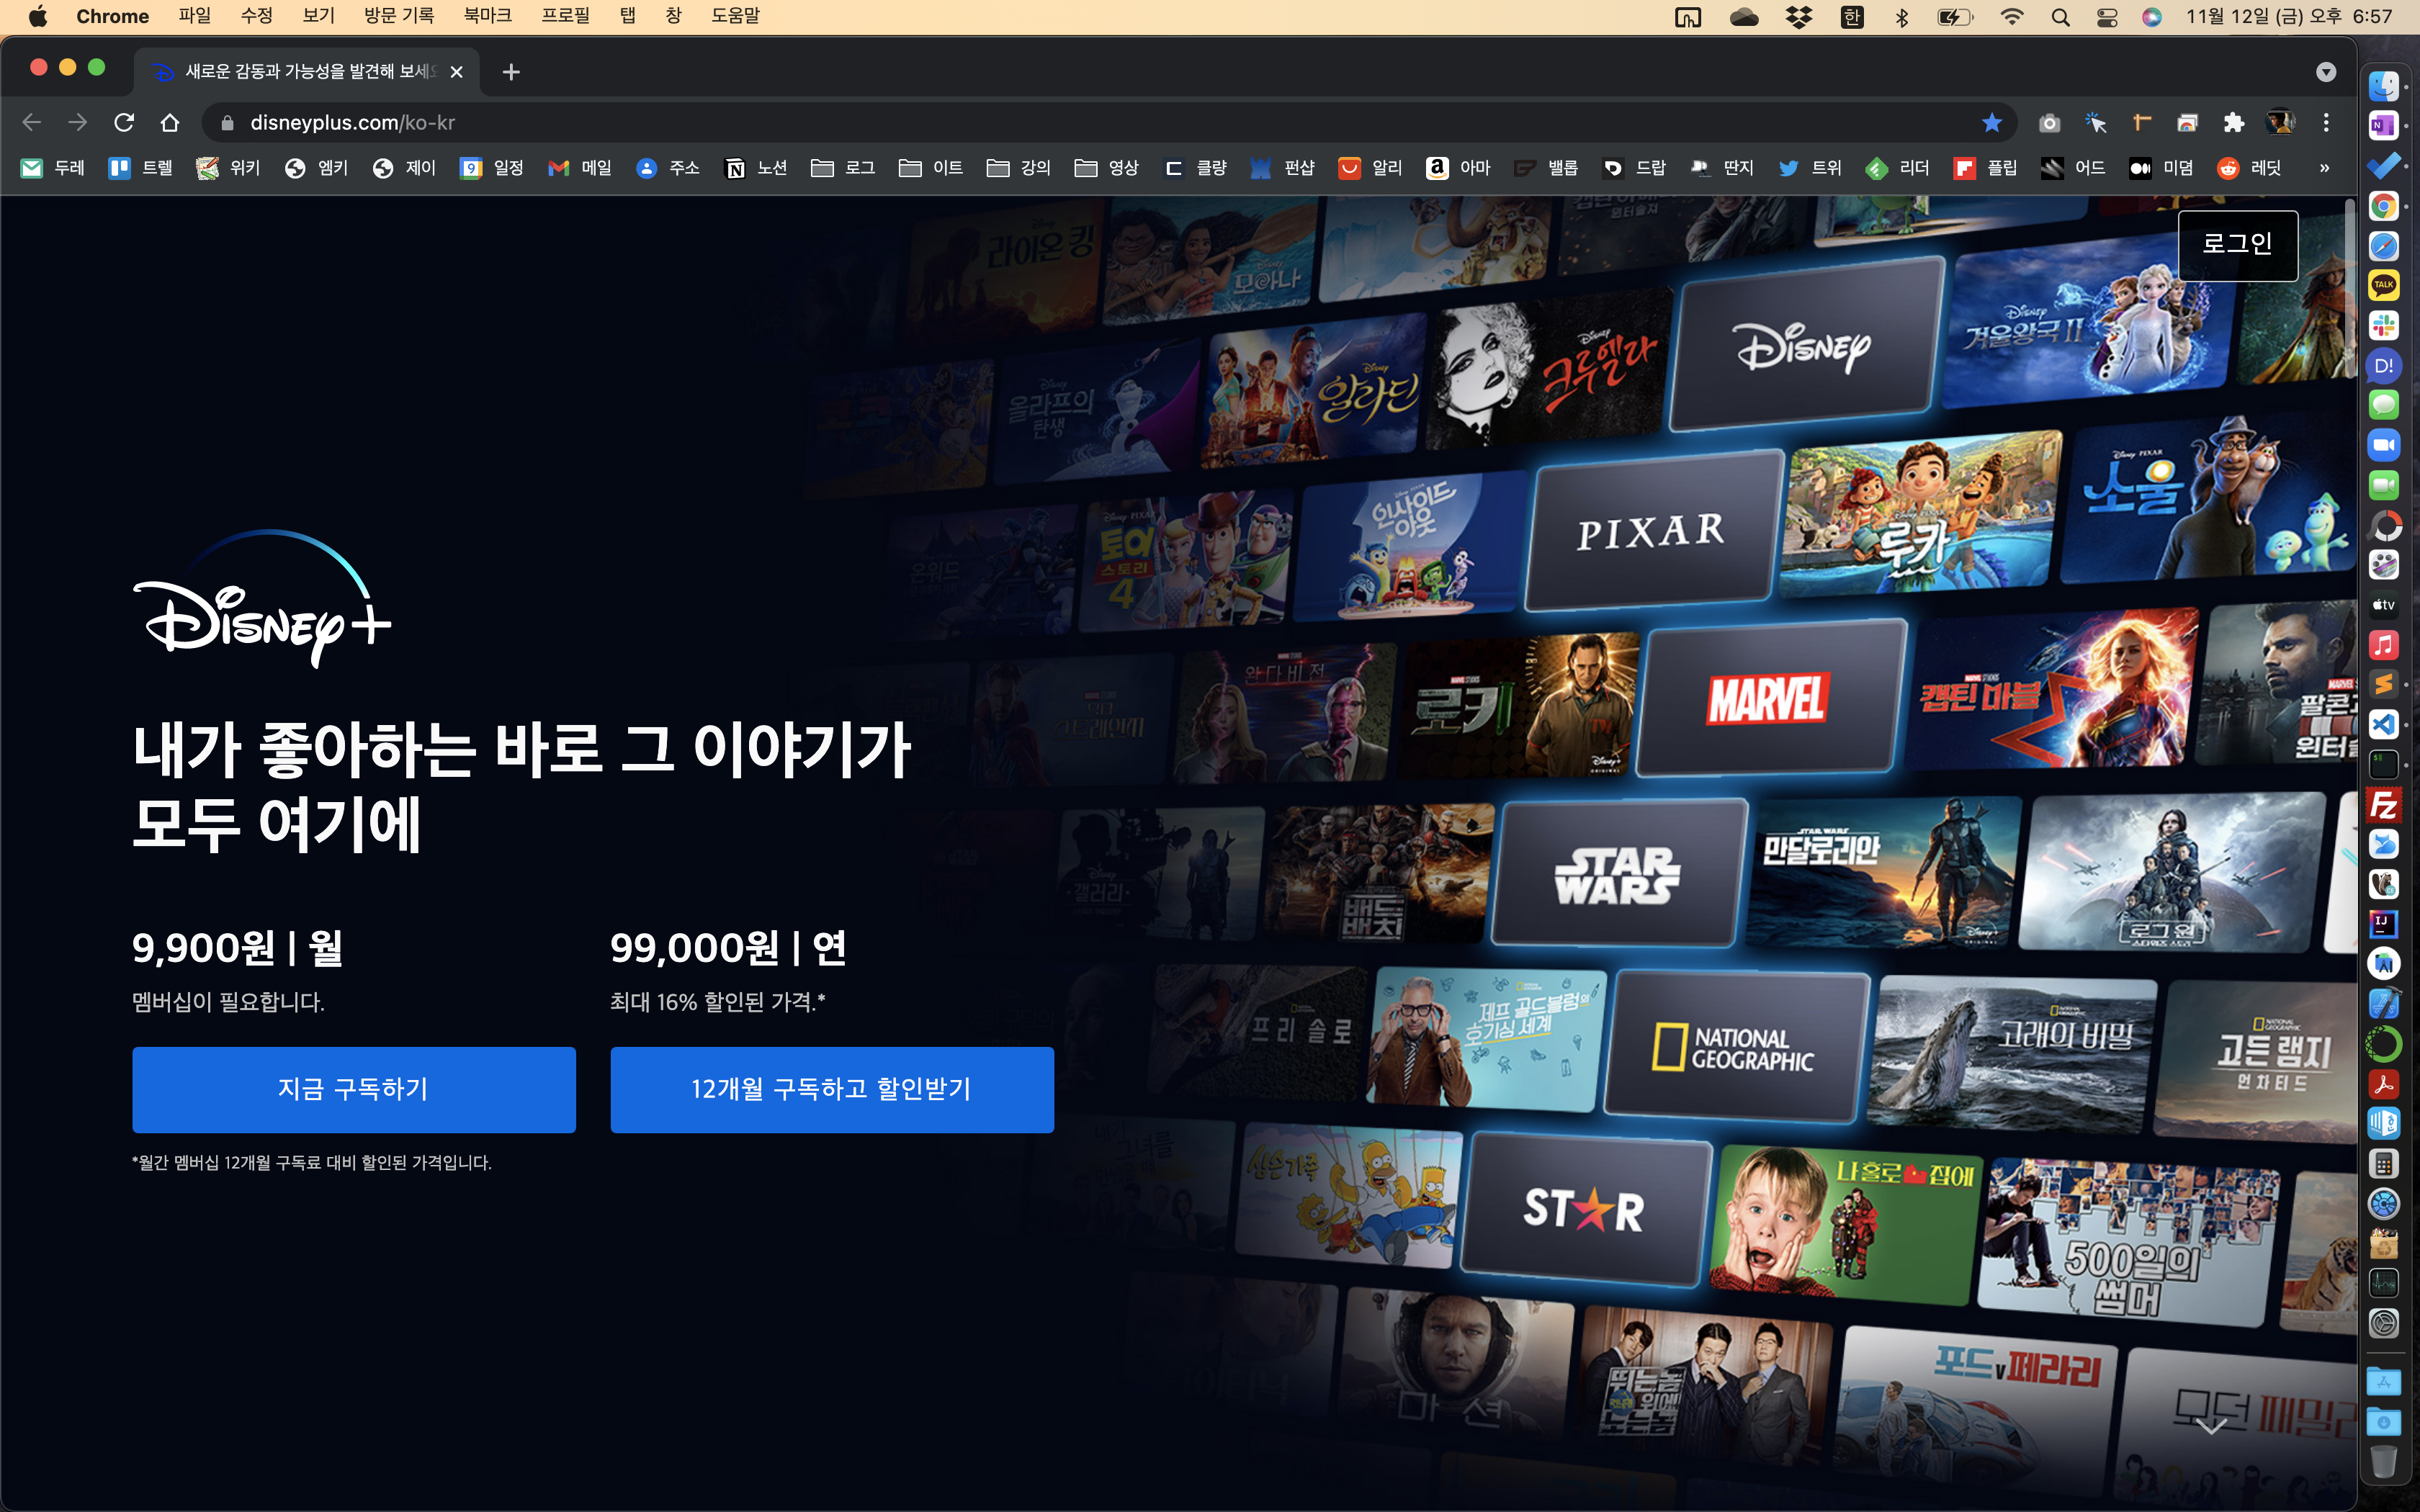Toggle the Korean input source indicator
2420x1512 pixels.
point(1851,16)
